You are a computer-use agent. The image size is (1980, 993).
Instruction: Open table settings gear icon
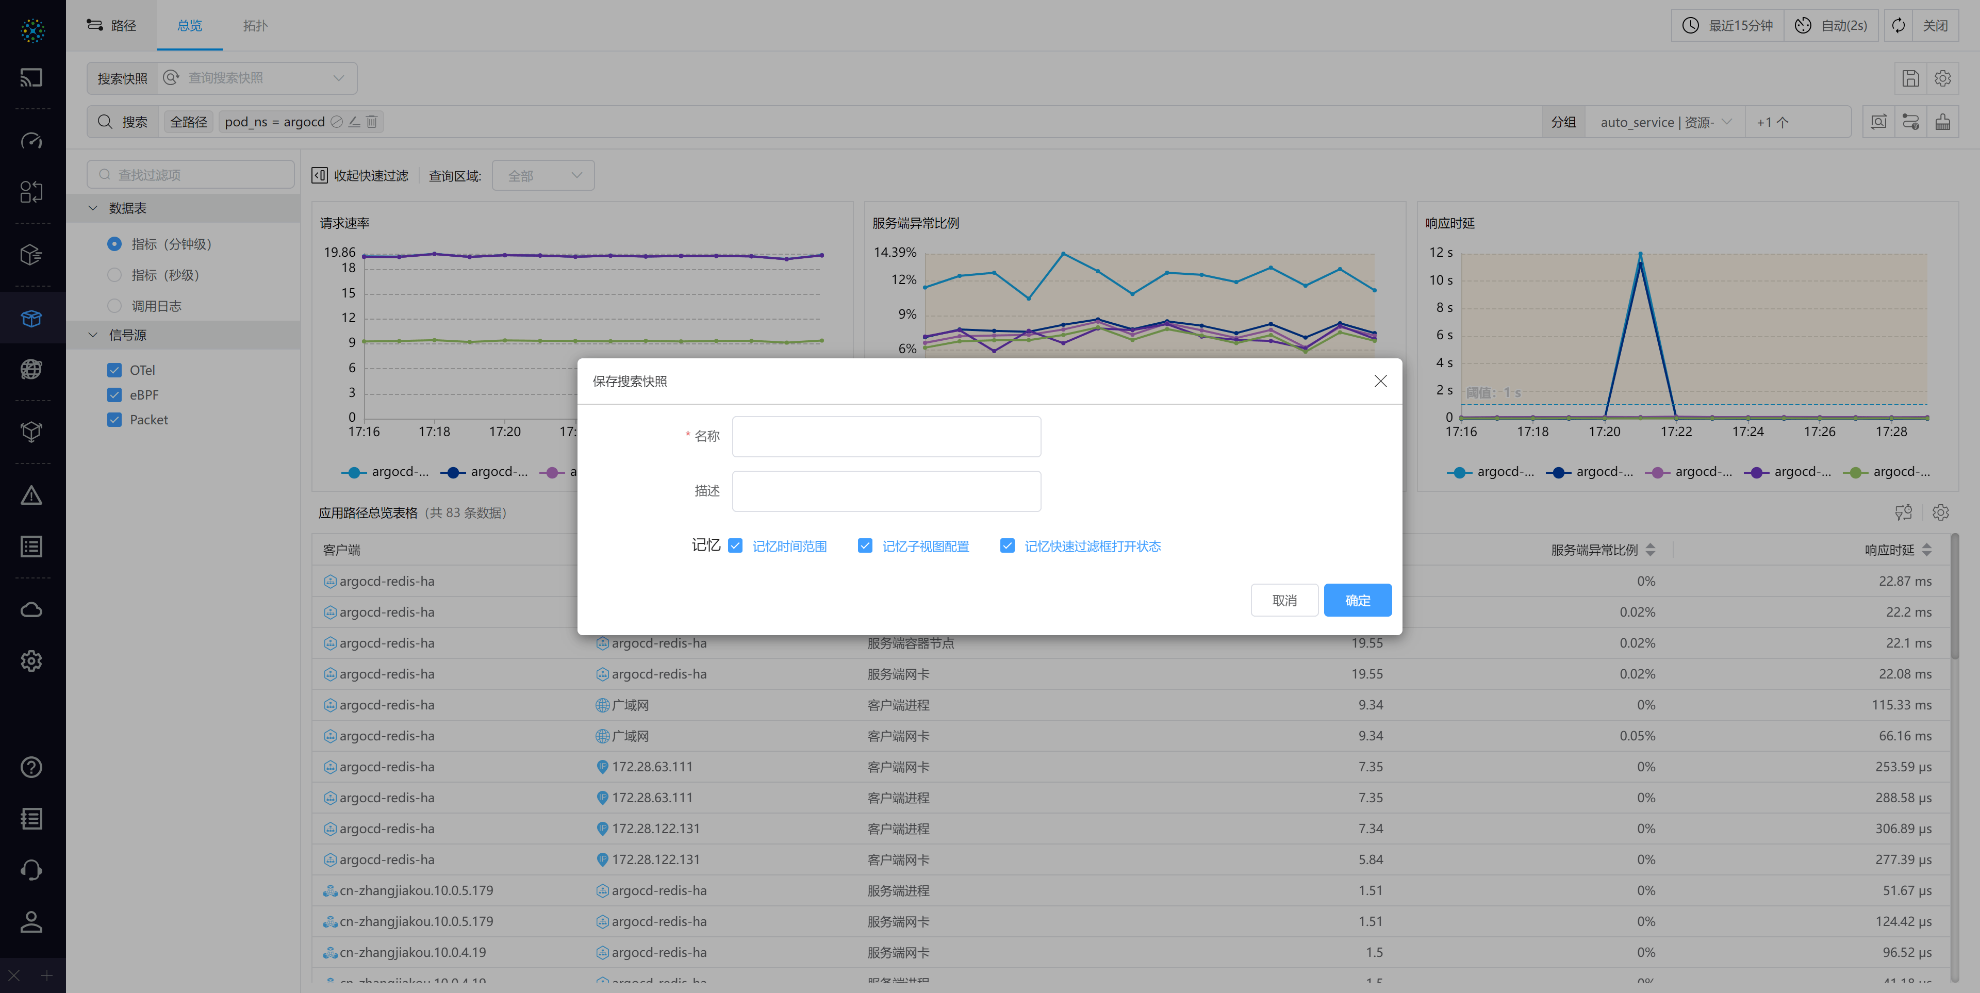click(x=1941, y=513)
